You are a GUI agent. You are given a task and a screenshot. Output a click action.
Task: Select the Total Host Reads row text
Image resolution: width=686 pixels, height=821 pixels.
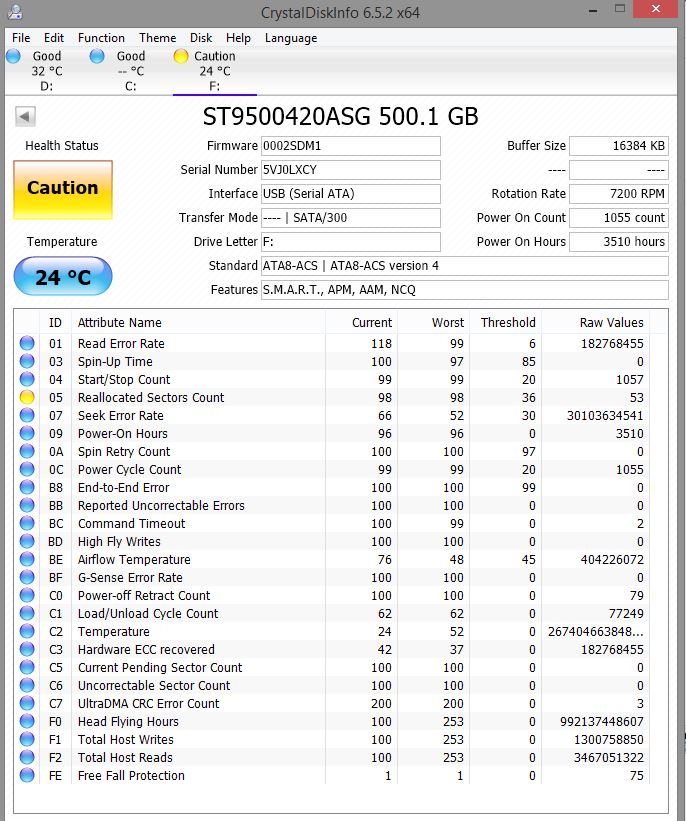coord(125,757)
